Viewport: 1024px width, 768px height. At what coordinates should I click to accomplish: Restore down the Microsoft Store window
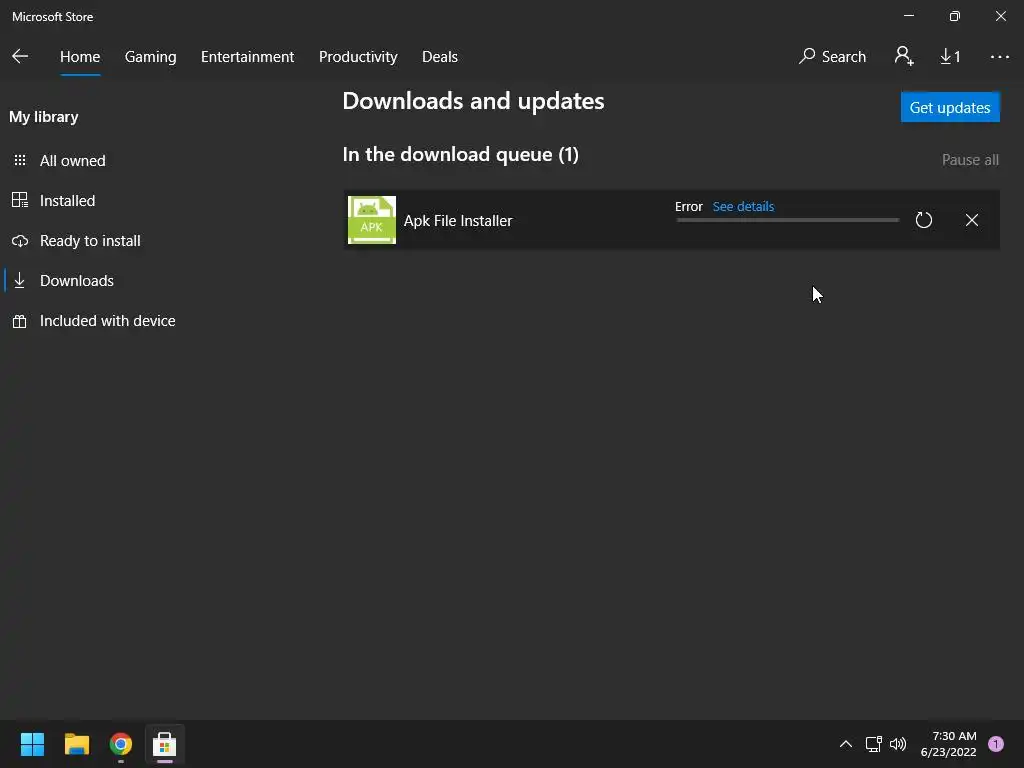click(955, 16)
